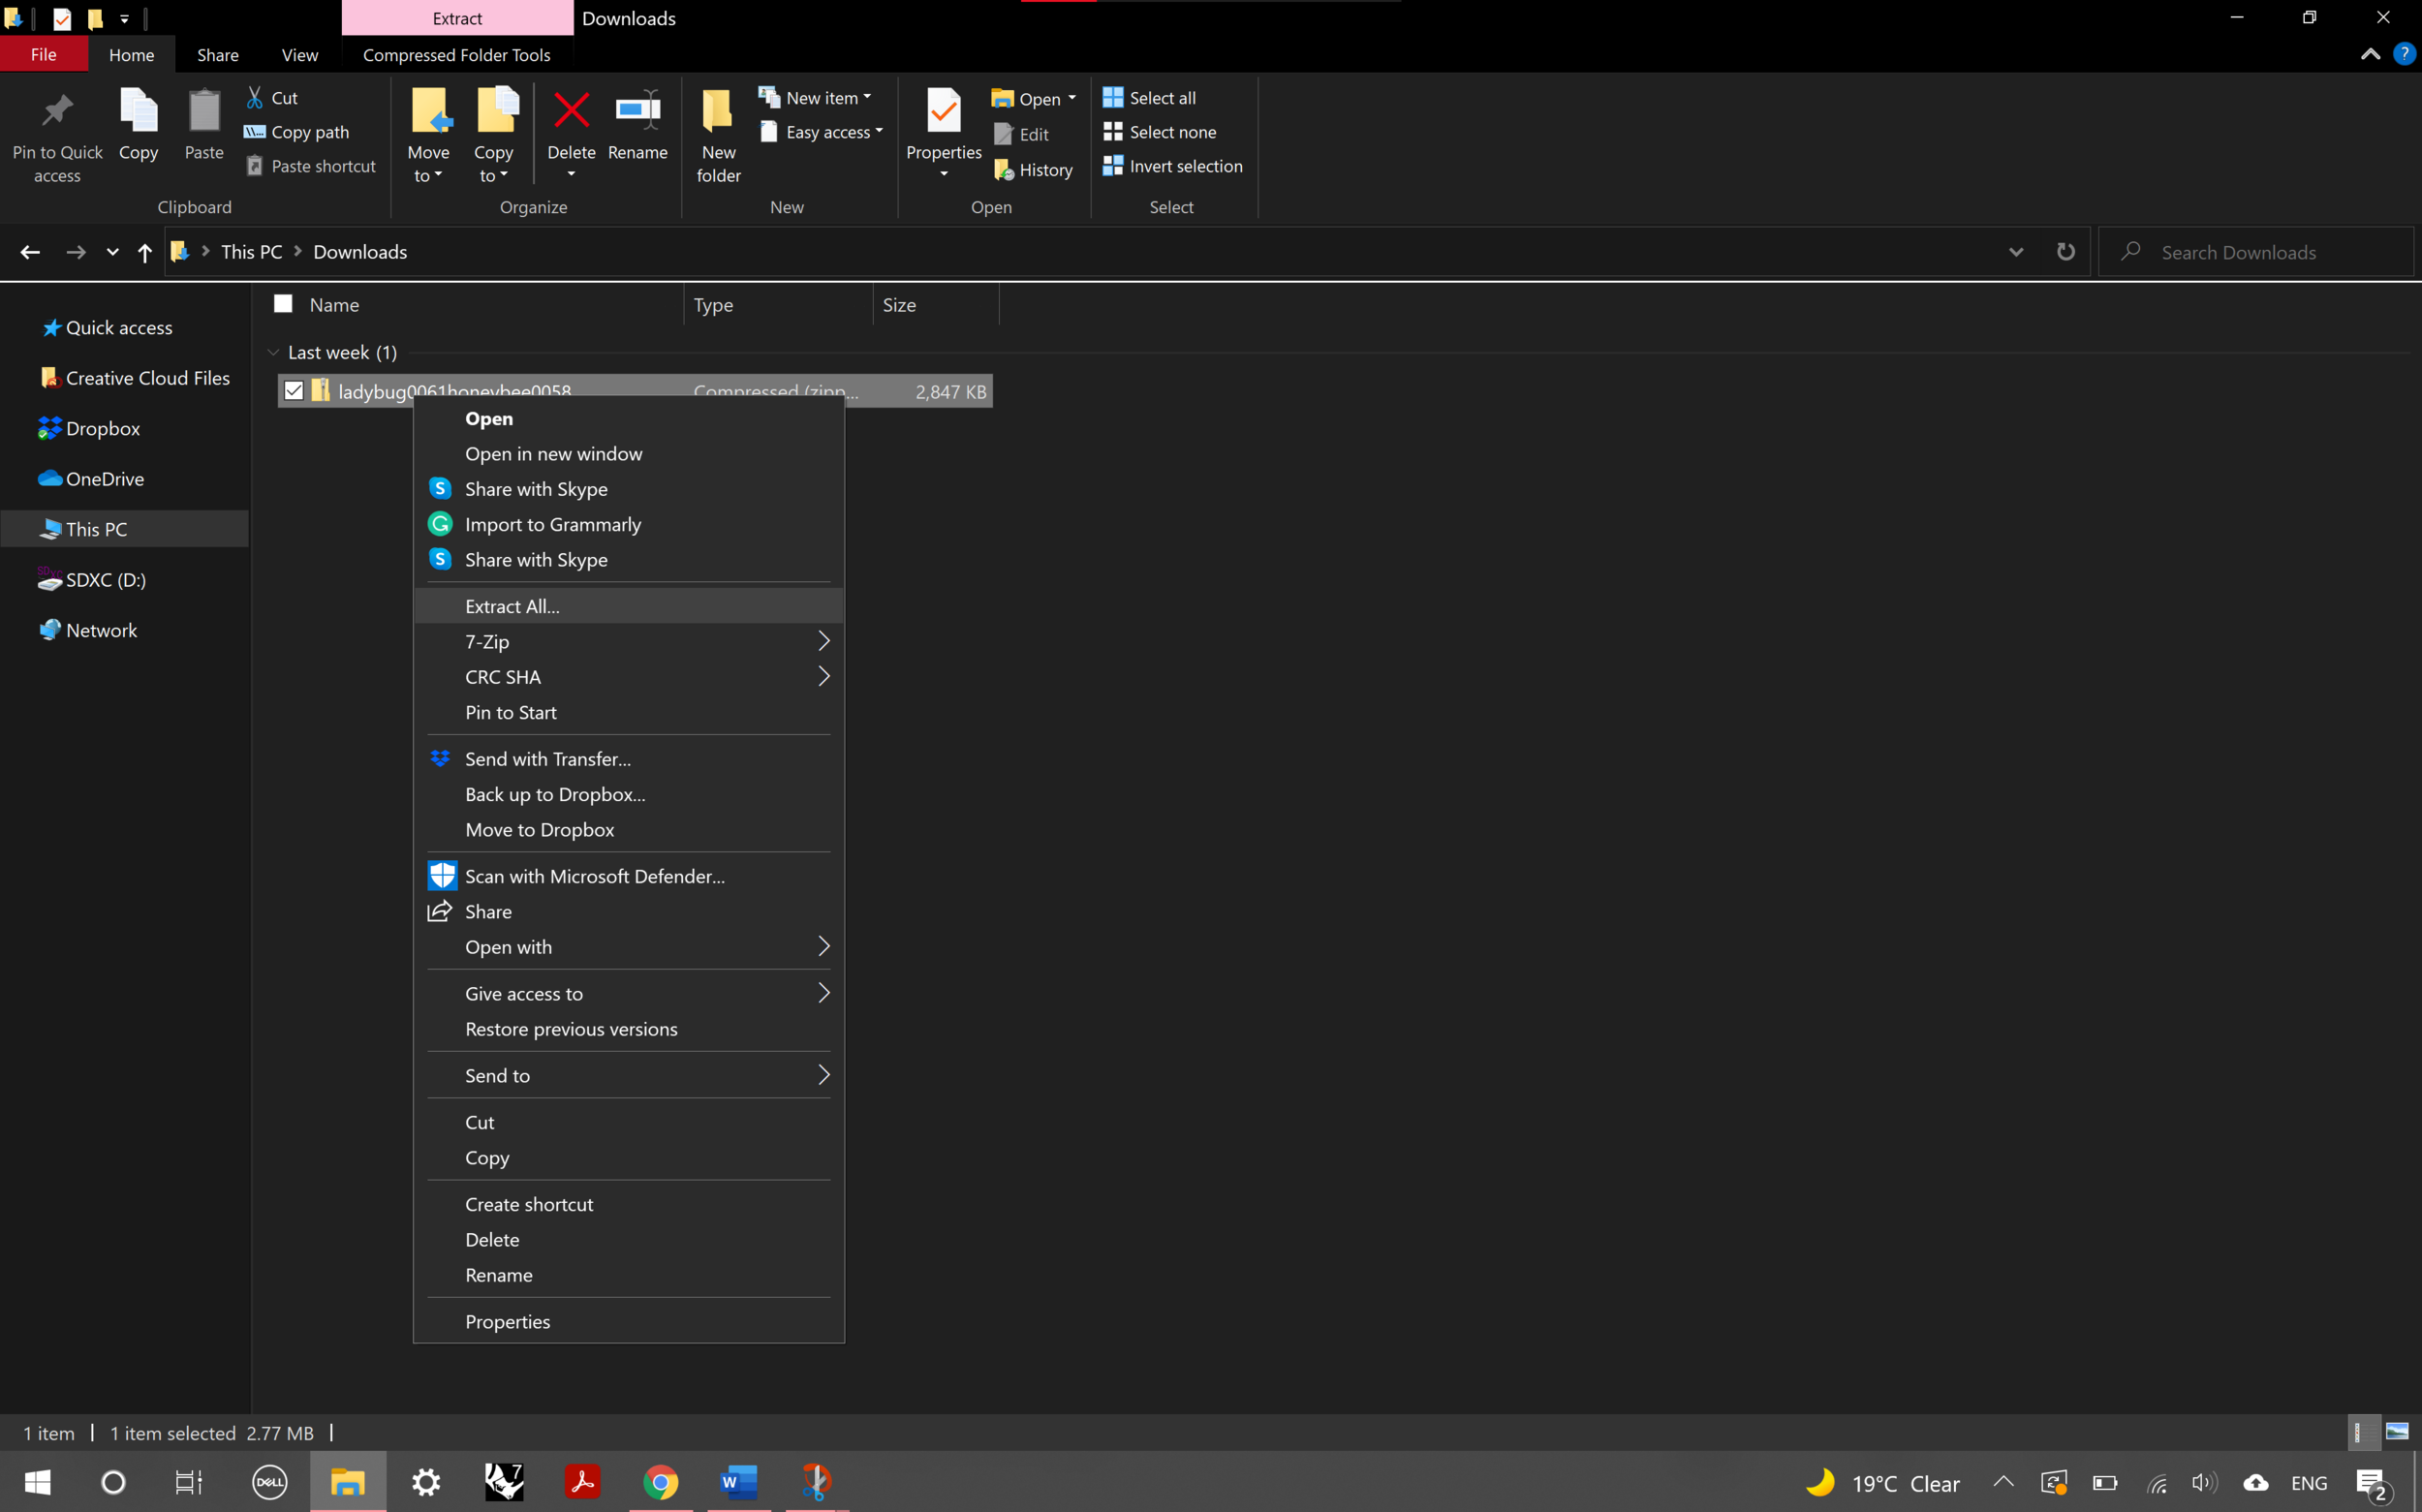The width and height of the screenshot is (2422, 1512).
Task: Choose Properties in context menu
Action: click(x=628, y=1321)
